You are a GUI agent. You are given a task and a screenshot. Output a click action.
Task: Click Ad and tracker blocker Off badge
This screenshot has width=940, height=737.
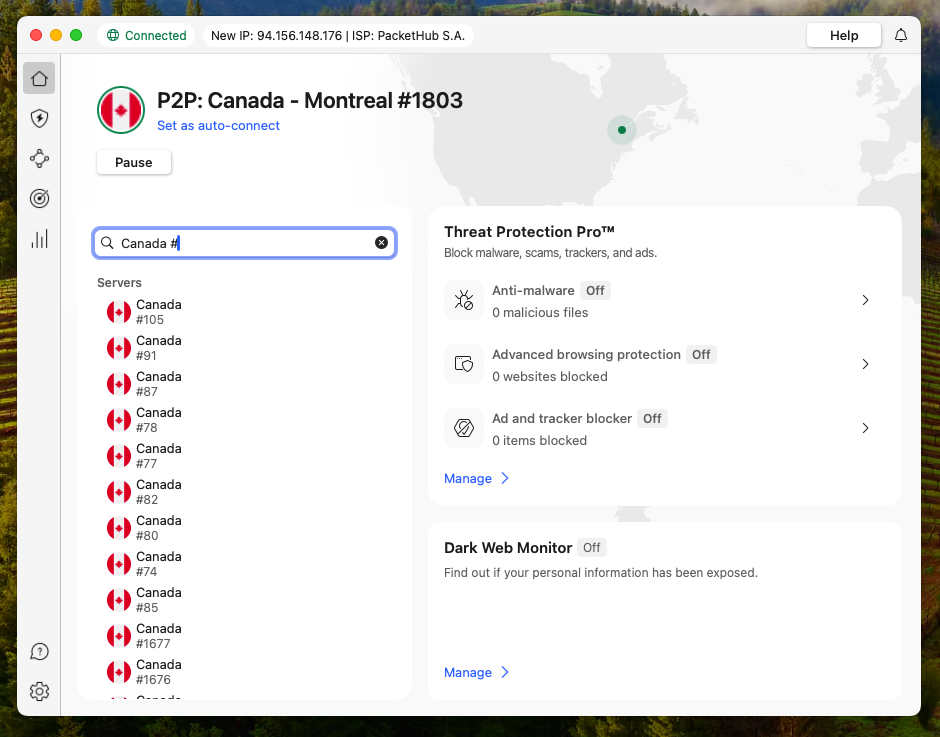coord(652,419)
